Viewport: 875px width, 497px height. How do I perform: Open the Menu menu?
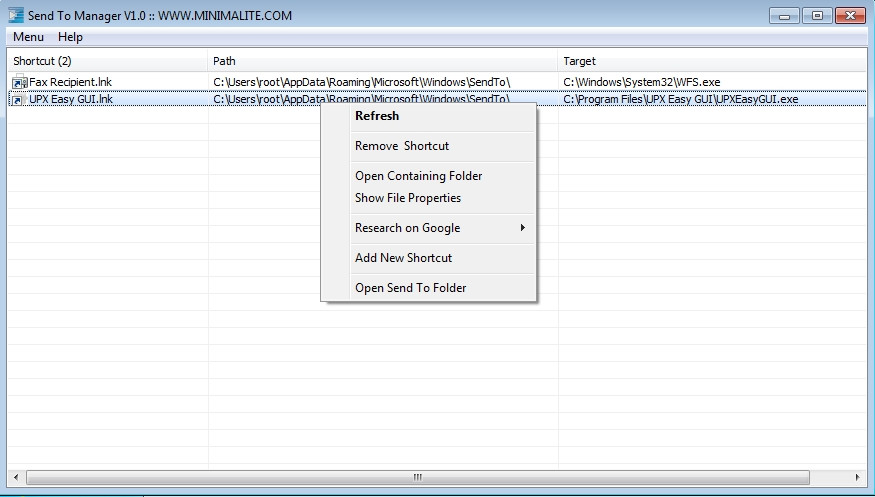(28, 37)
